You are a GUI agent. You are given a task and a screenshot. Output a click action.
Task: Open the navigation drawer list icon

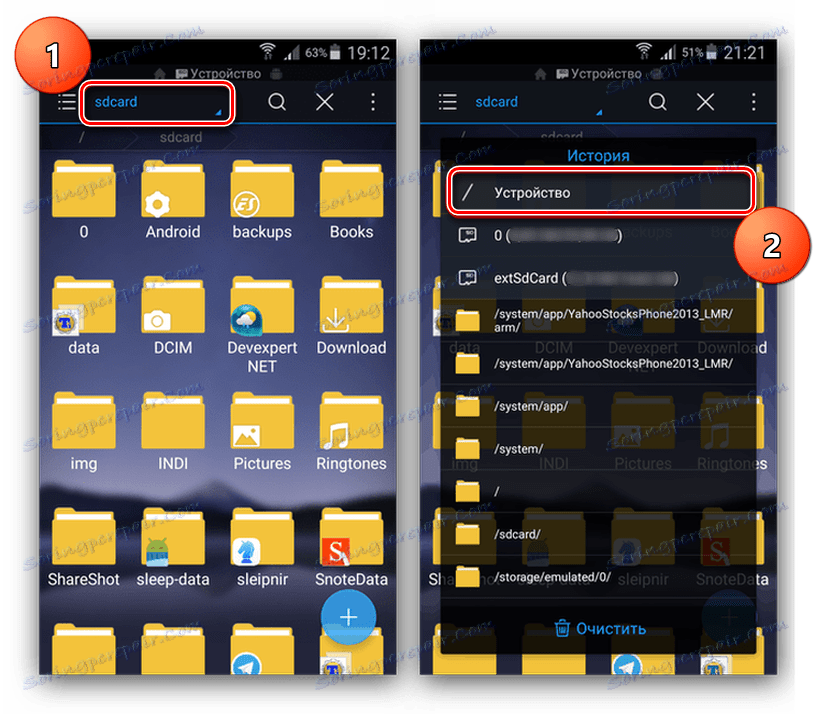[x=65, y=102]
